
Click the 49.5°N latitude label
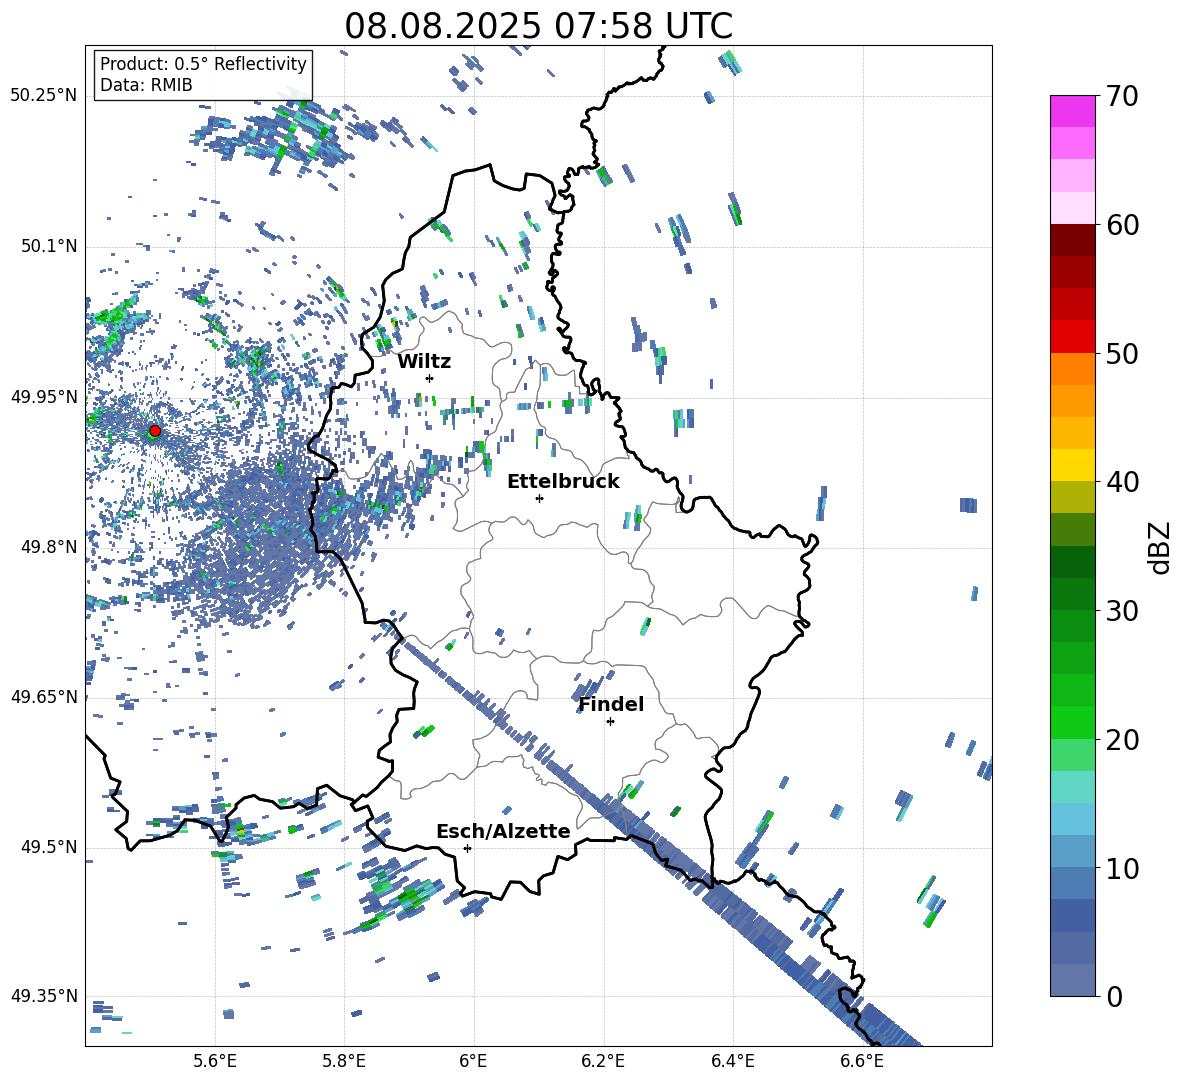[50, 847]
